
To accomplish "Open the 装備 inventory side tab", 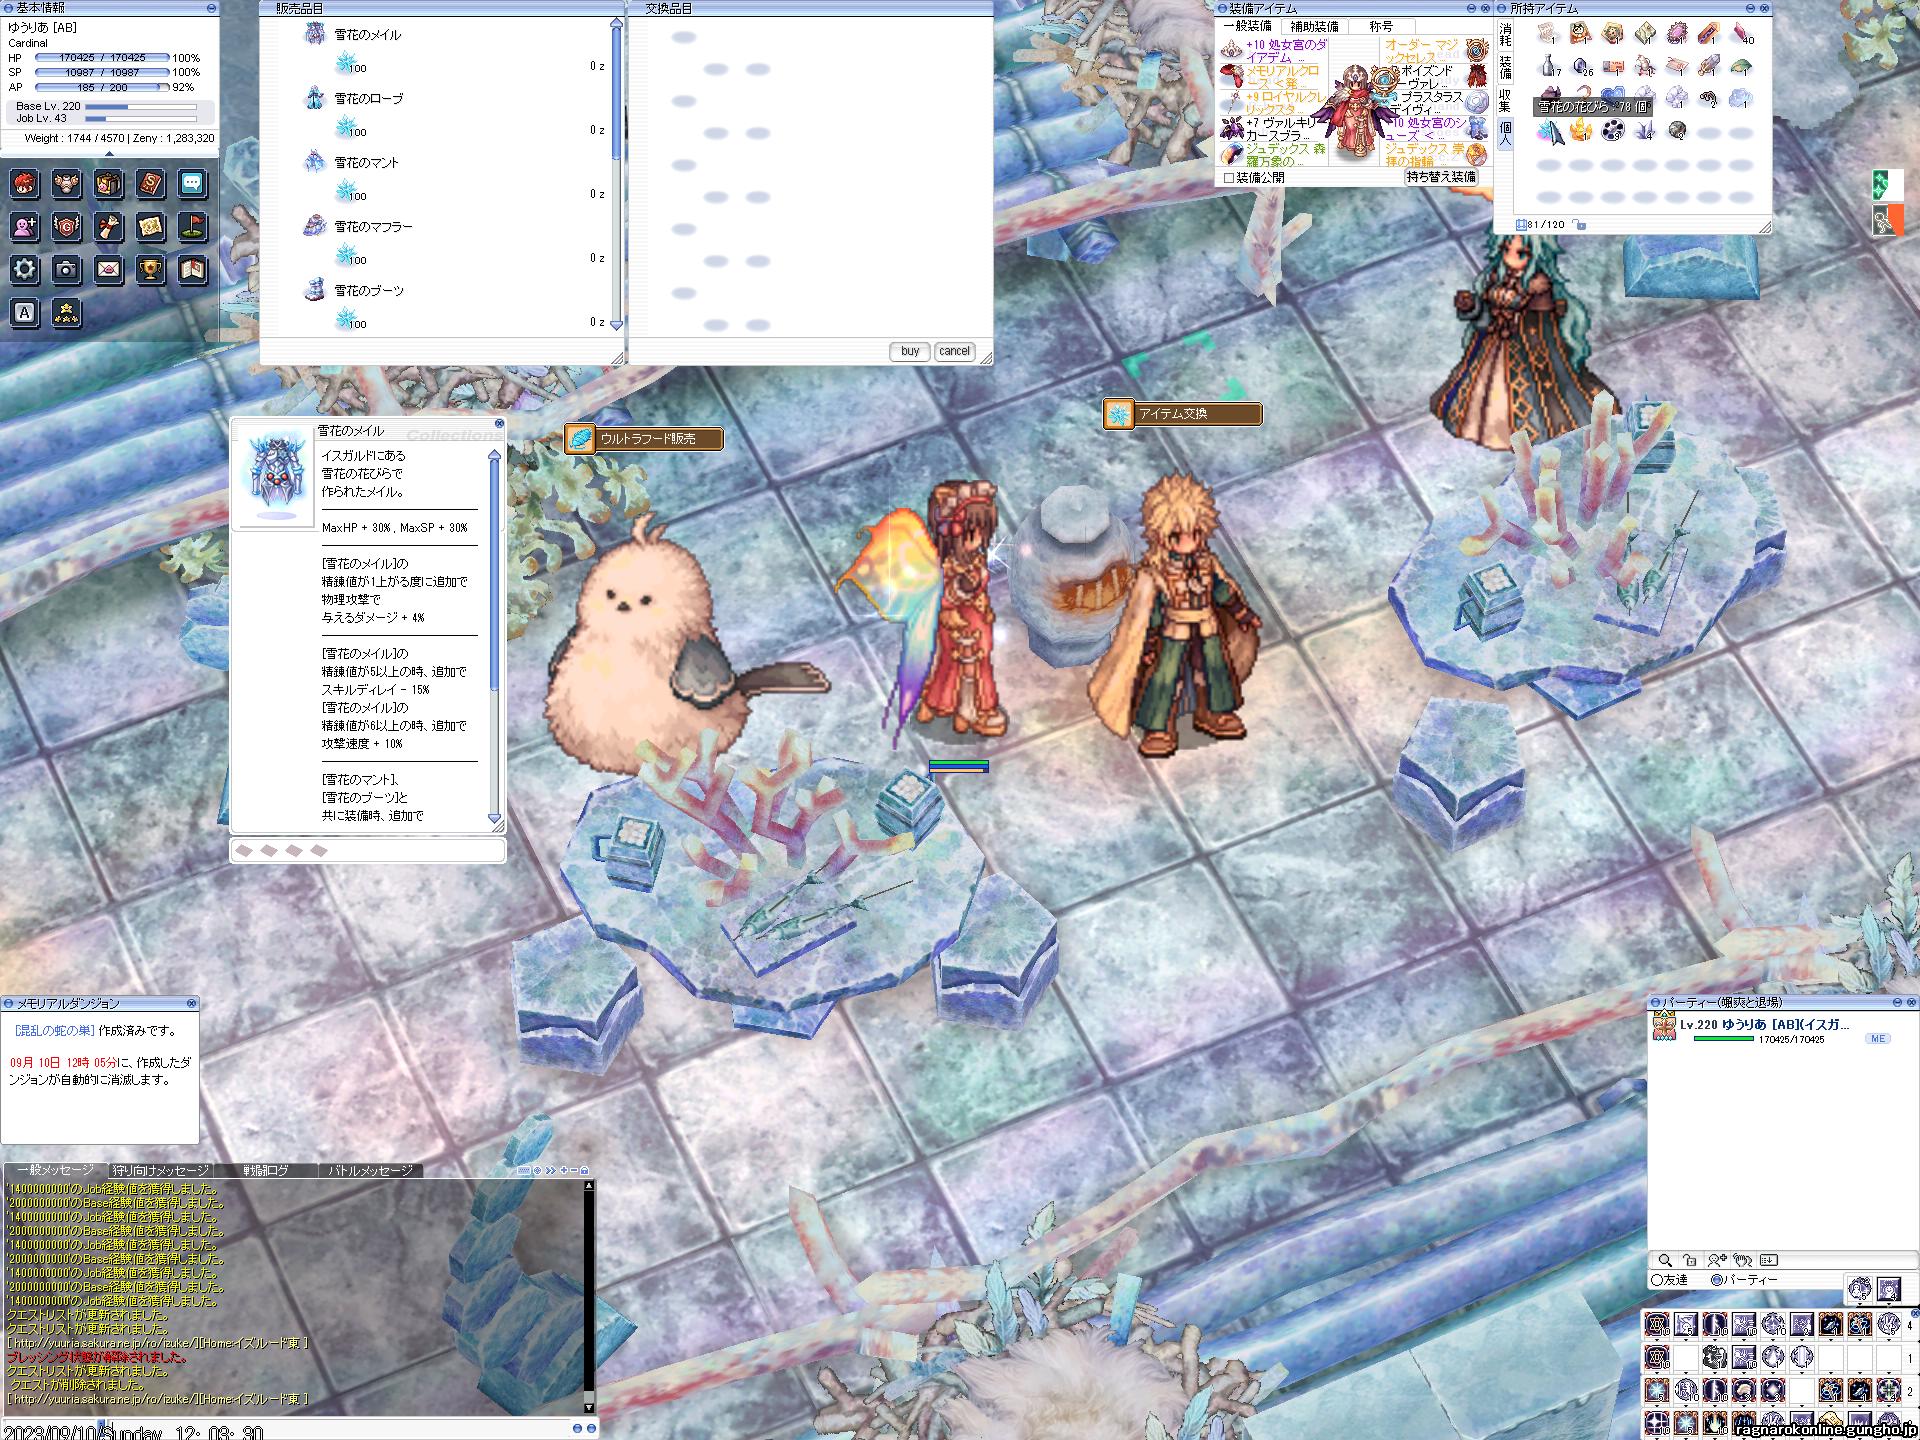I will coord(1505,68).
